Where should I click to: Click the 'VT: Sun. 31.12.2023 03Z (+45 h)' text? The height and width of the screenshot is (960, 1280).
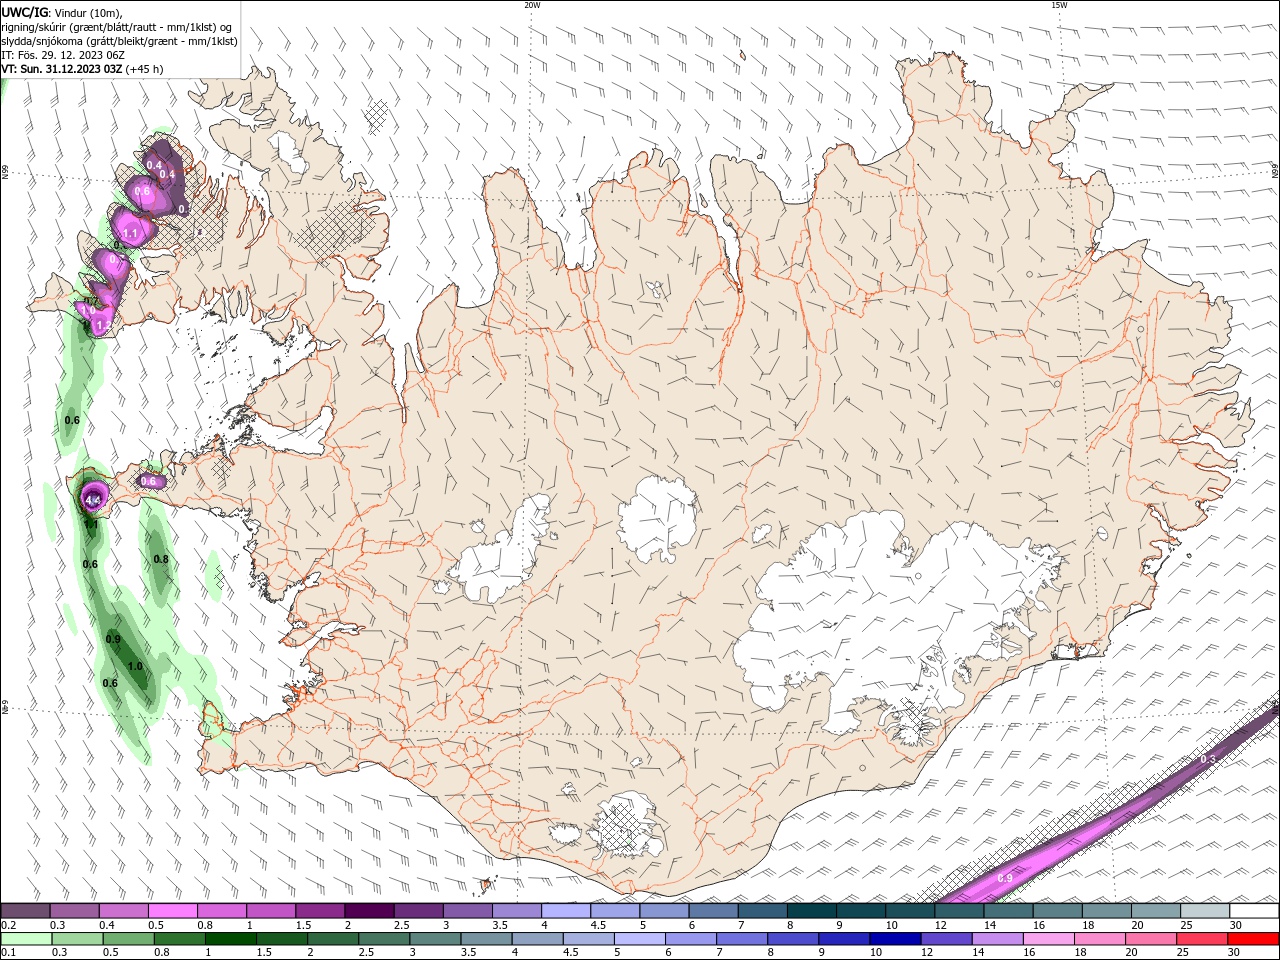83,69
